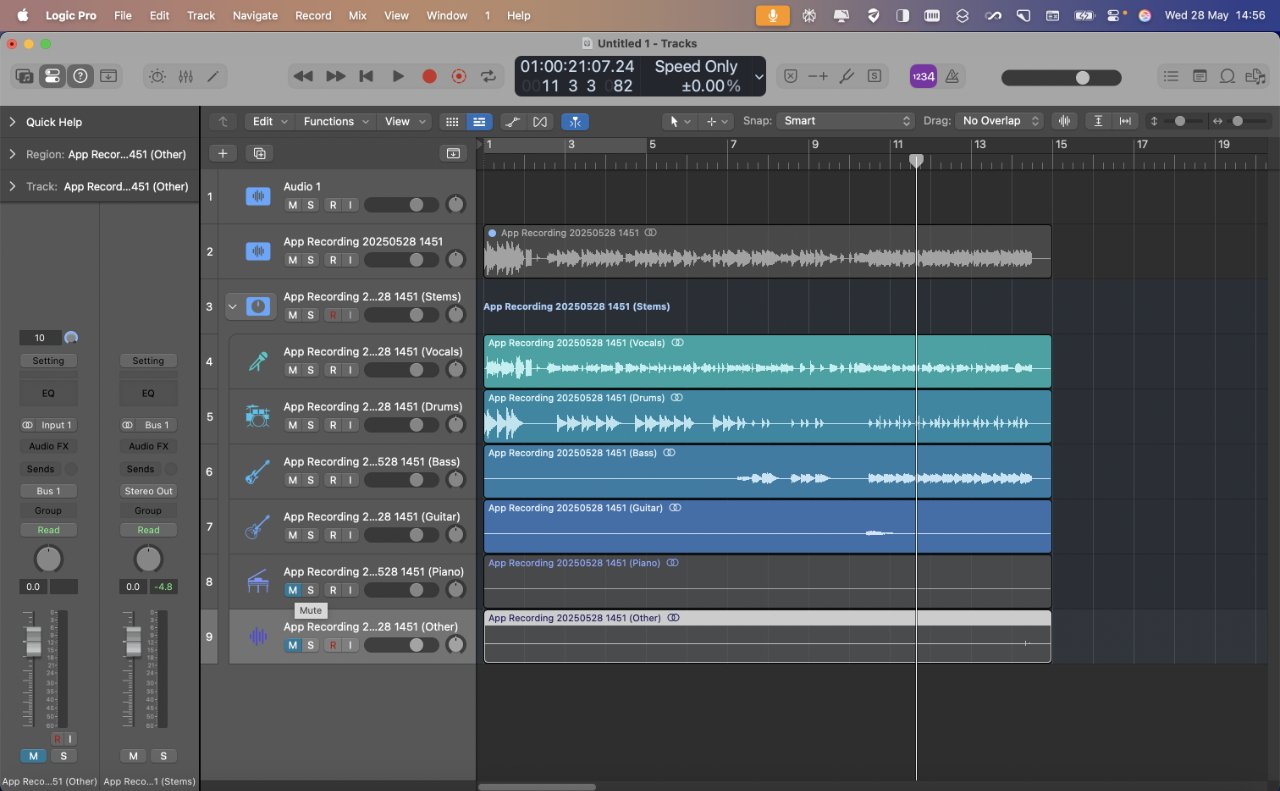Open the LCD display mode dropdown arrow

click(x=759, y=76)
